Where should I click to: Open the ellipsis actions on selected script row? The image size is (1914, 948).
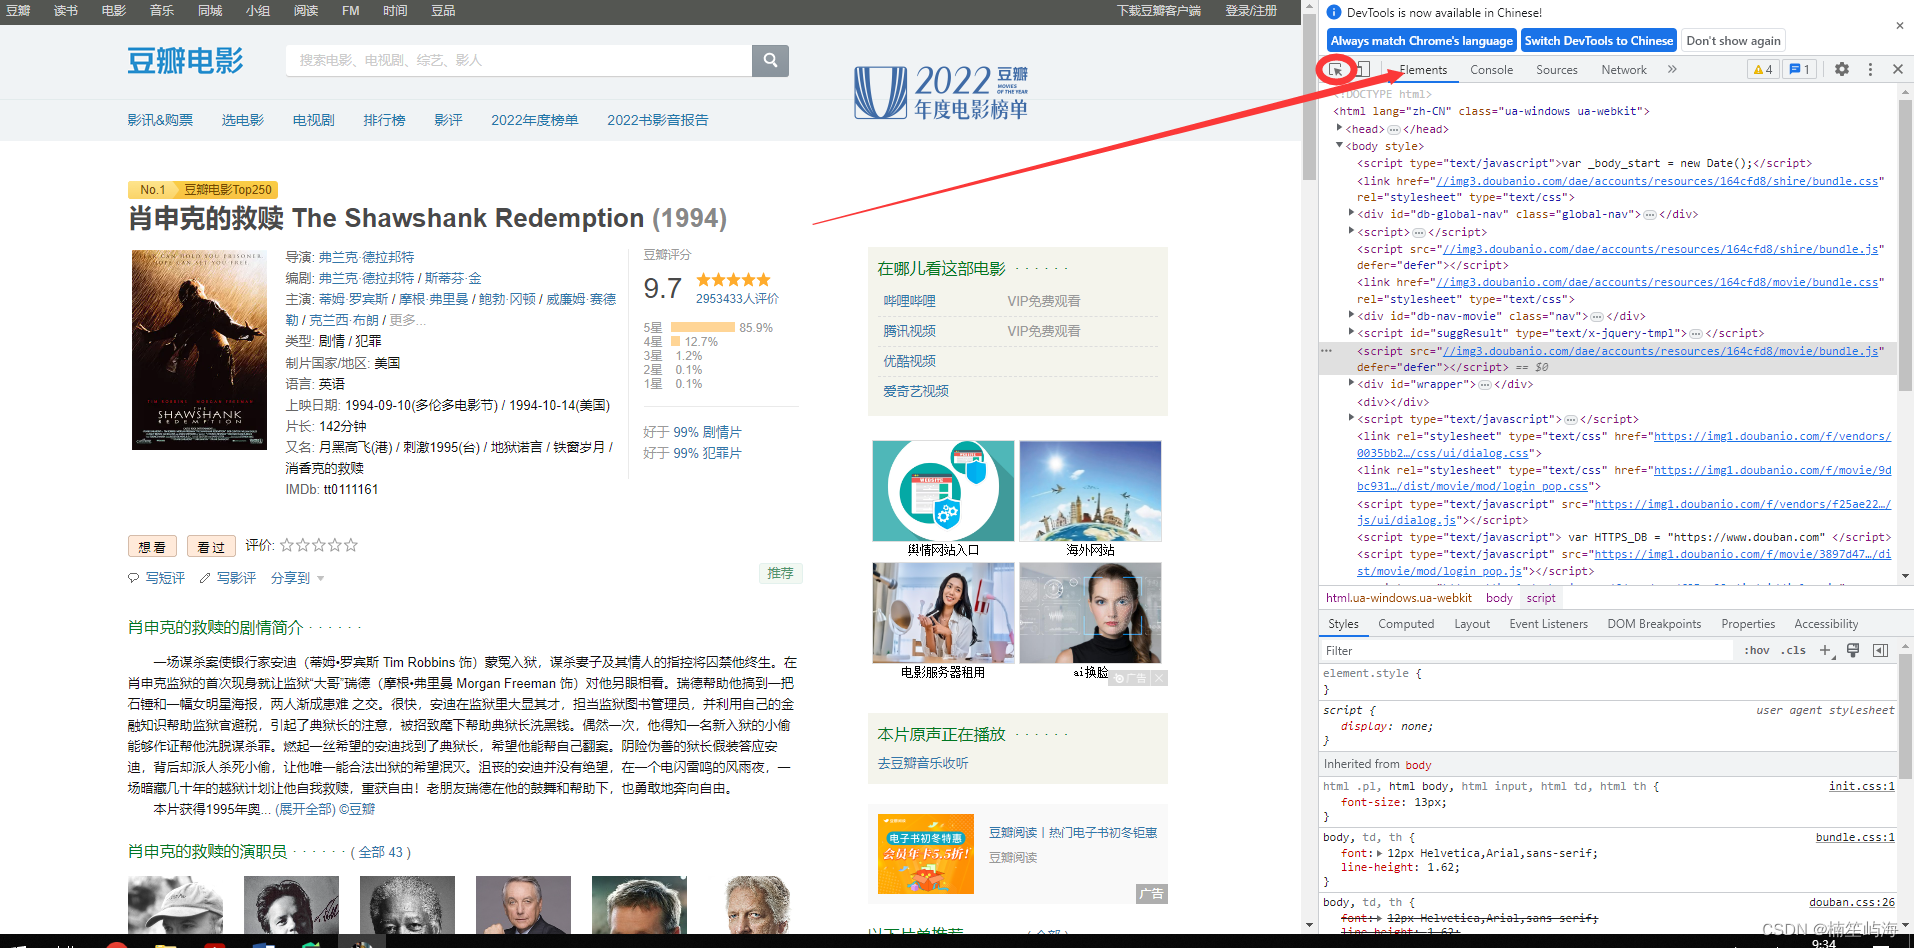(x=1326, y=351)
